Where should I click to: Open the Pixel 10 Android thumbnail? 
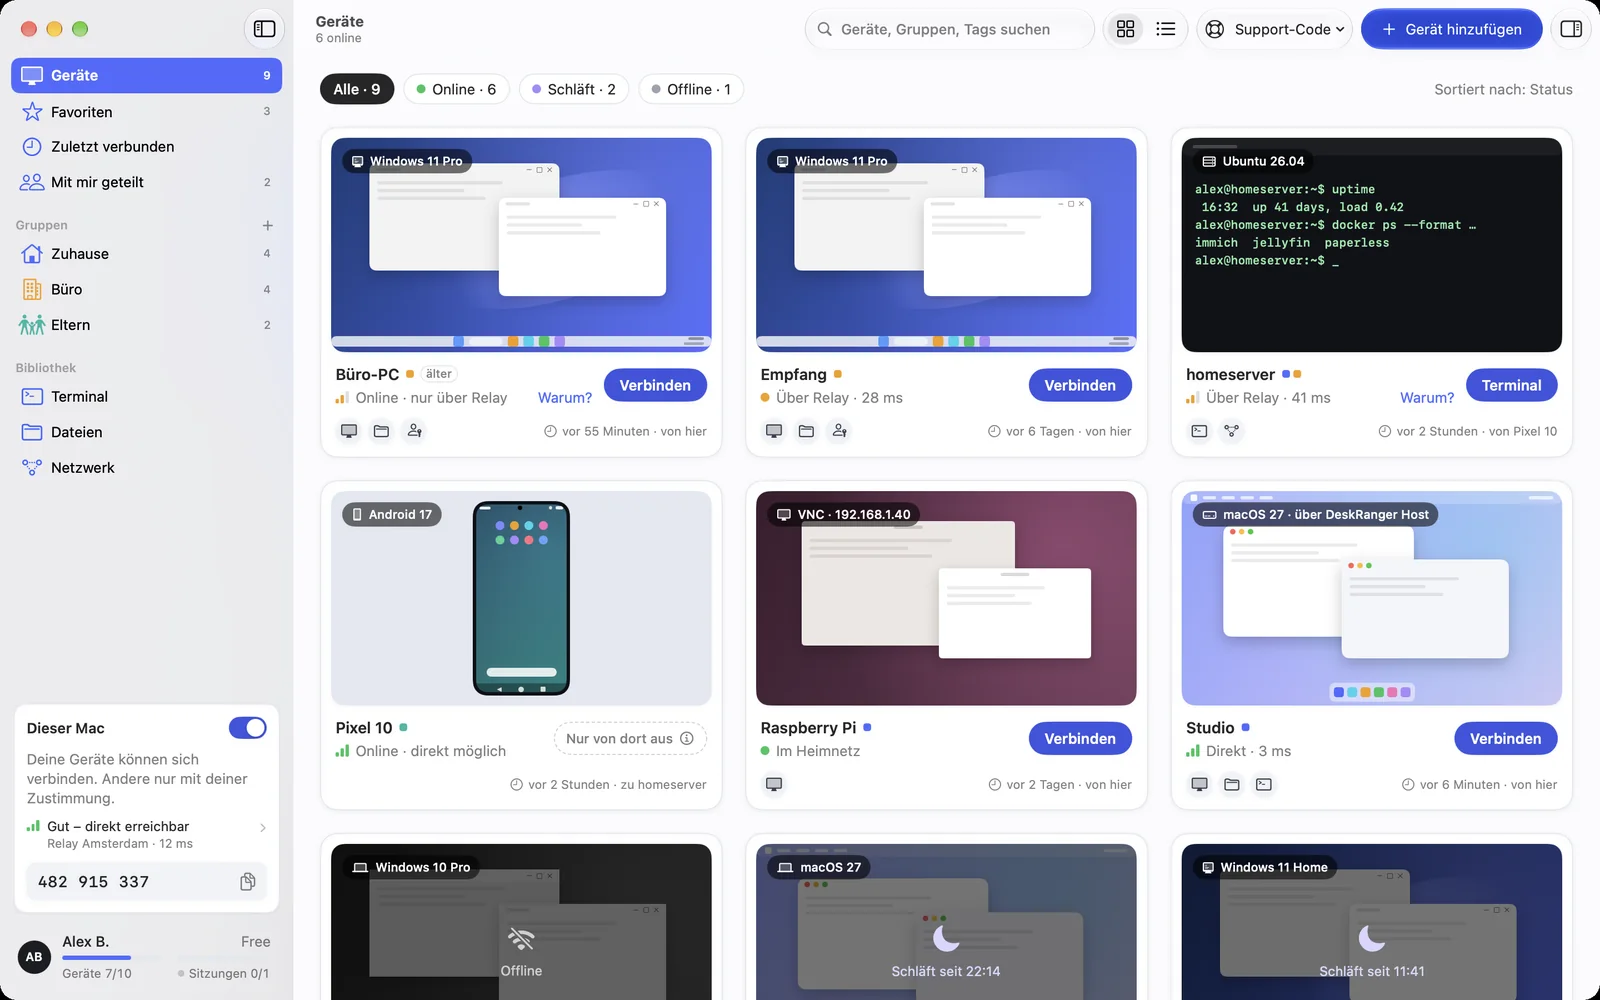point(521,598)
